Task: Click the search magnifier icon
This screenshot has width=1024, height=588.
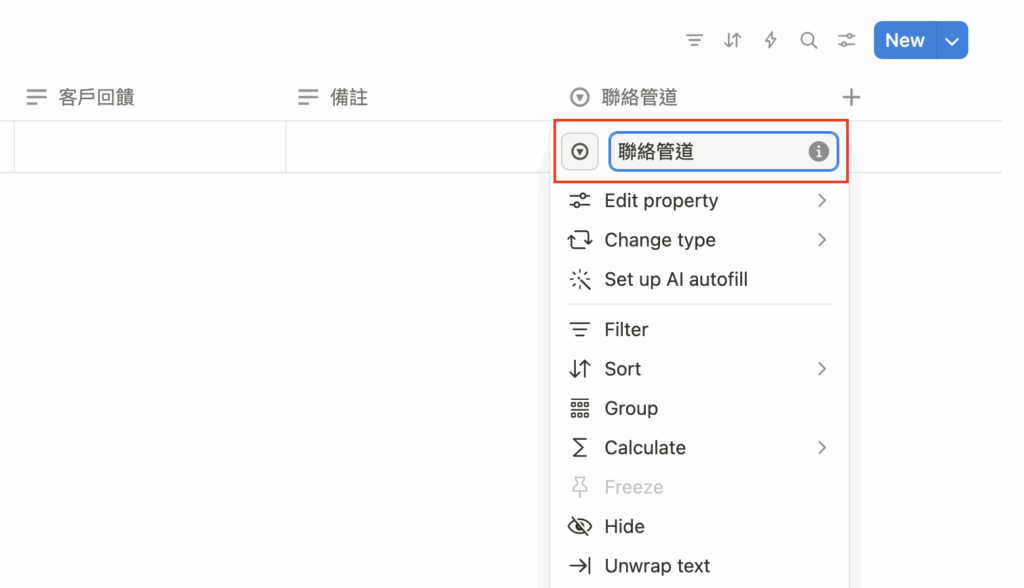Action: pyautogui.click(x=809, y=41)
